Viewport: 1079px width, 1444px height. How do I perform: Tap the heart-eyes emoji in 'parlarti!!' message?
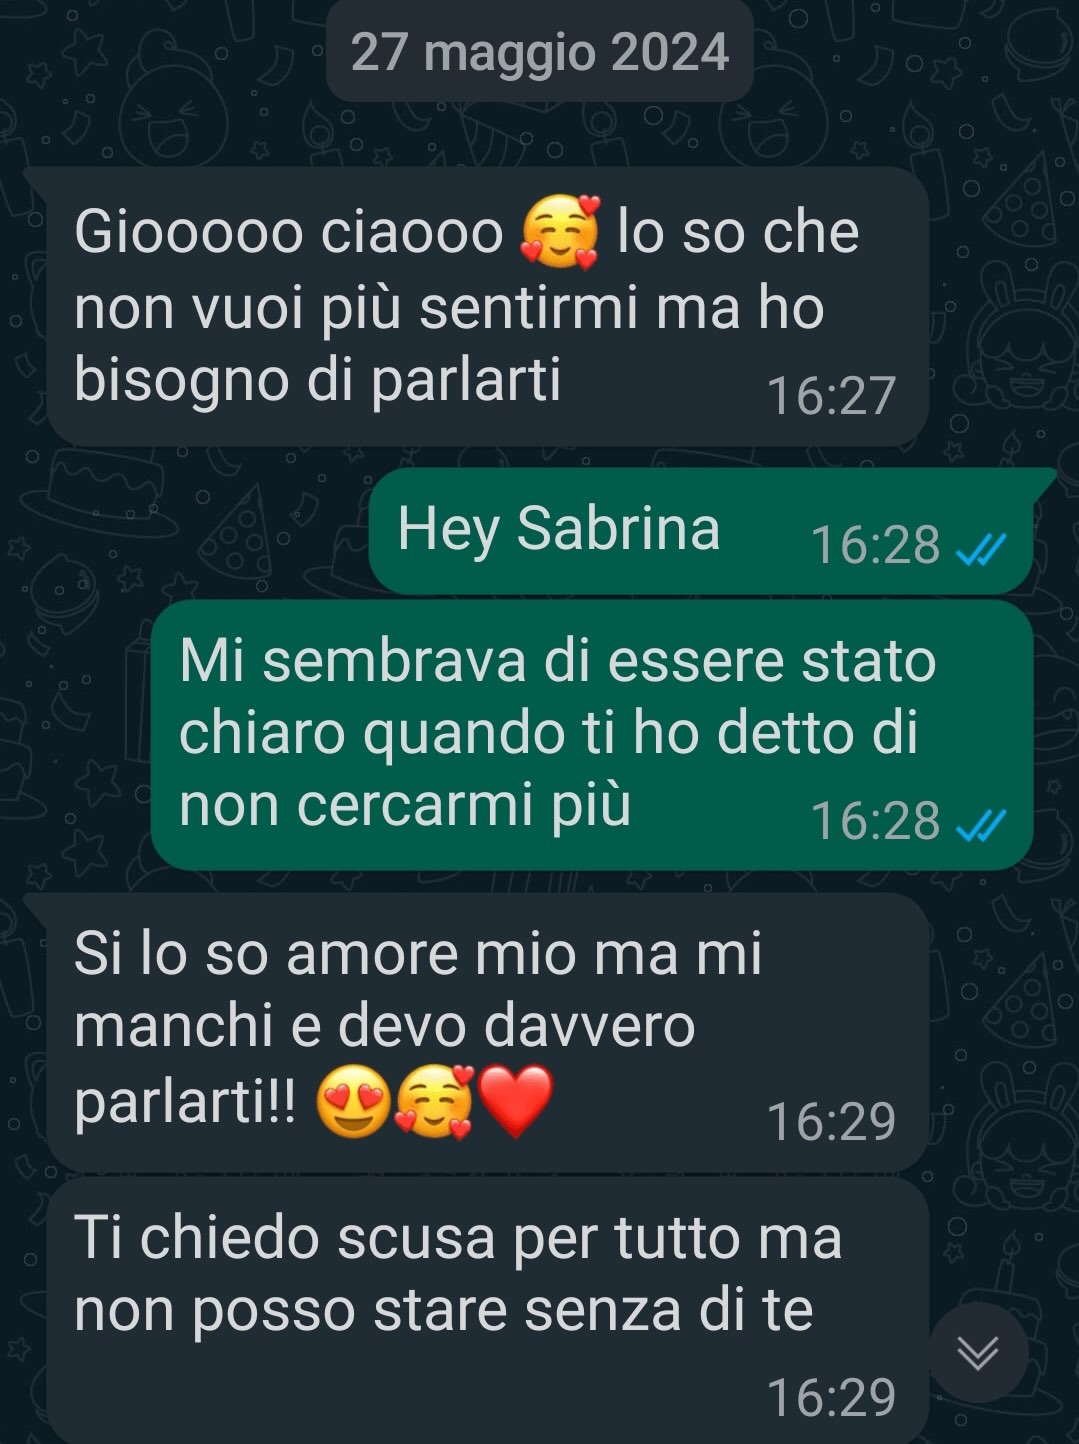pos(353,1103)
